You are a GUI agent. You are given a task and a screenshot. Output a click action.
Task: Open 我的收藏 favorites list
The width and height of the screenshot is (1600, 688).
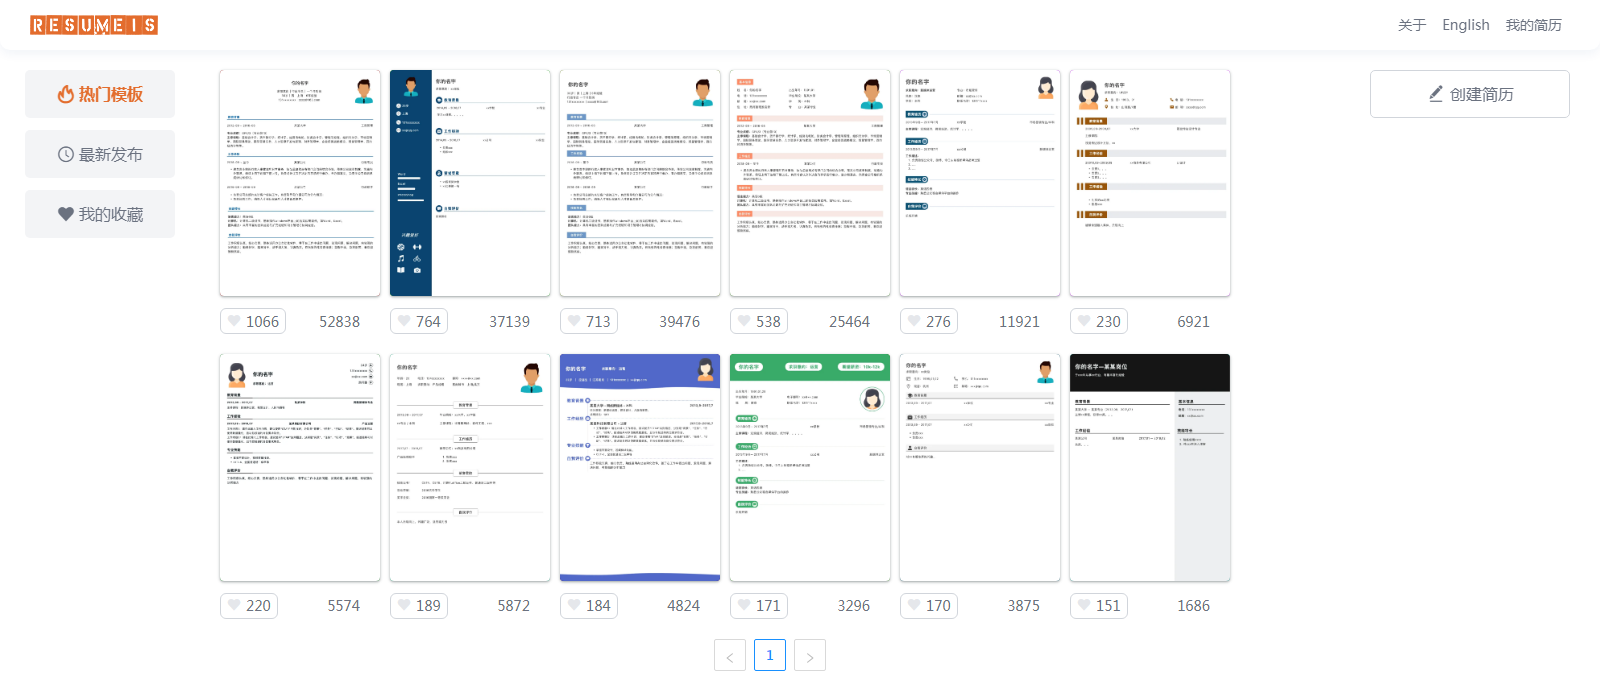tap(100, 214)
